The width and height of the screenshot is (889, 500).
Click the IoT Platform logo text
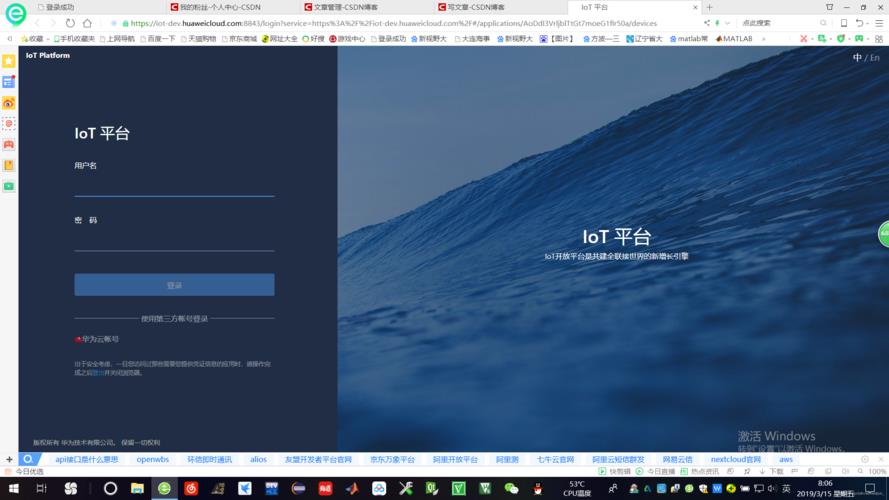coord(48,56)
